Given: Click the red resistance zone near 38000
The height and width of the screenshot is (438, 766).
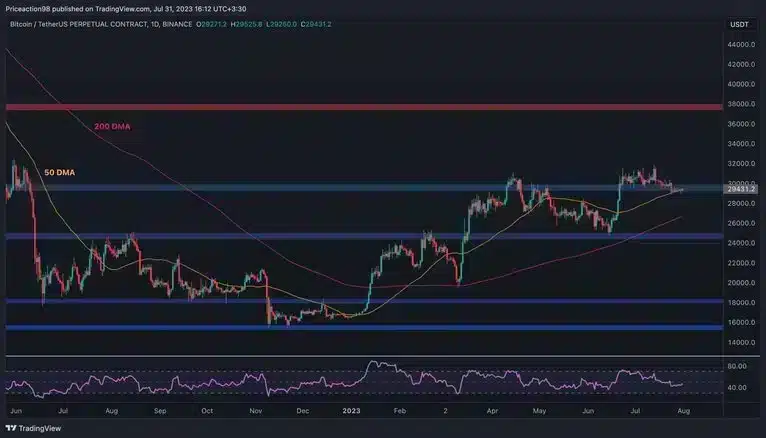Looking at the screenshot, I should click(x=360, y=106).
